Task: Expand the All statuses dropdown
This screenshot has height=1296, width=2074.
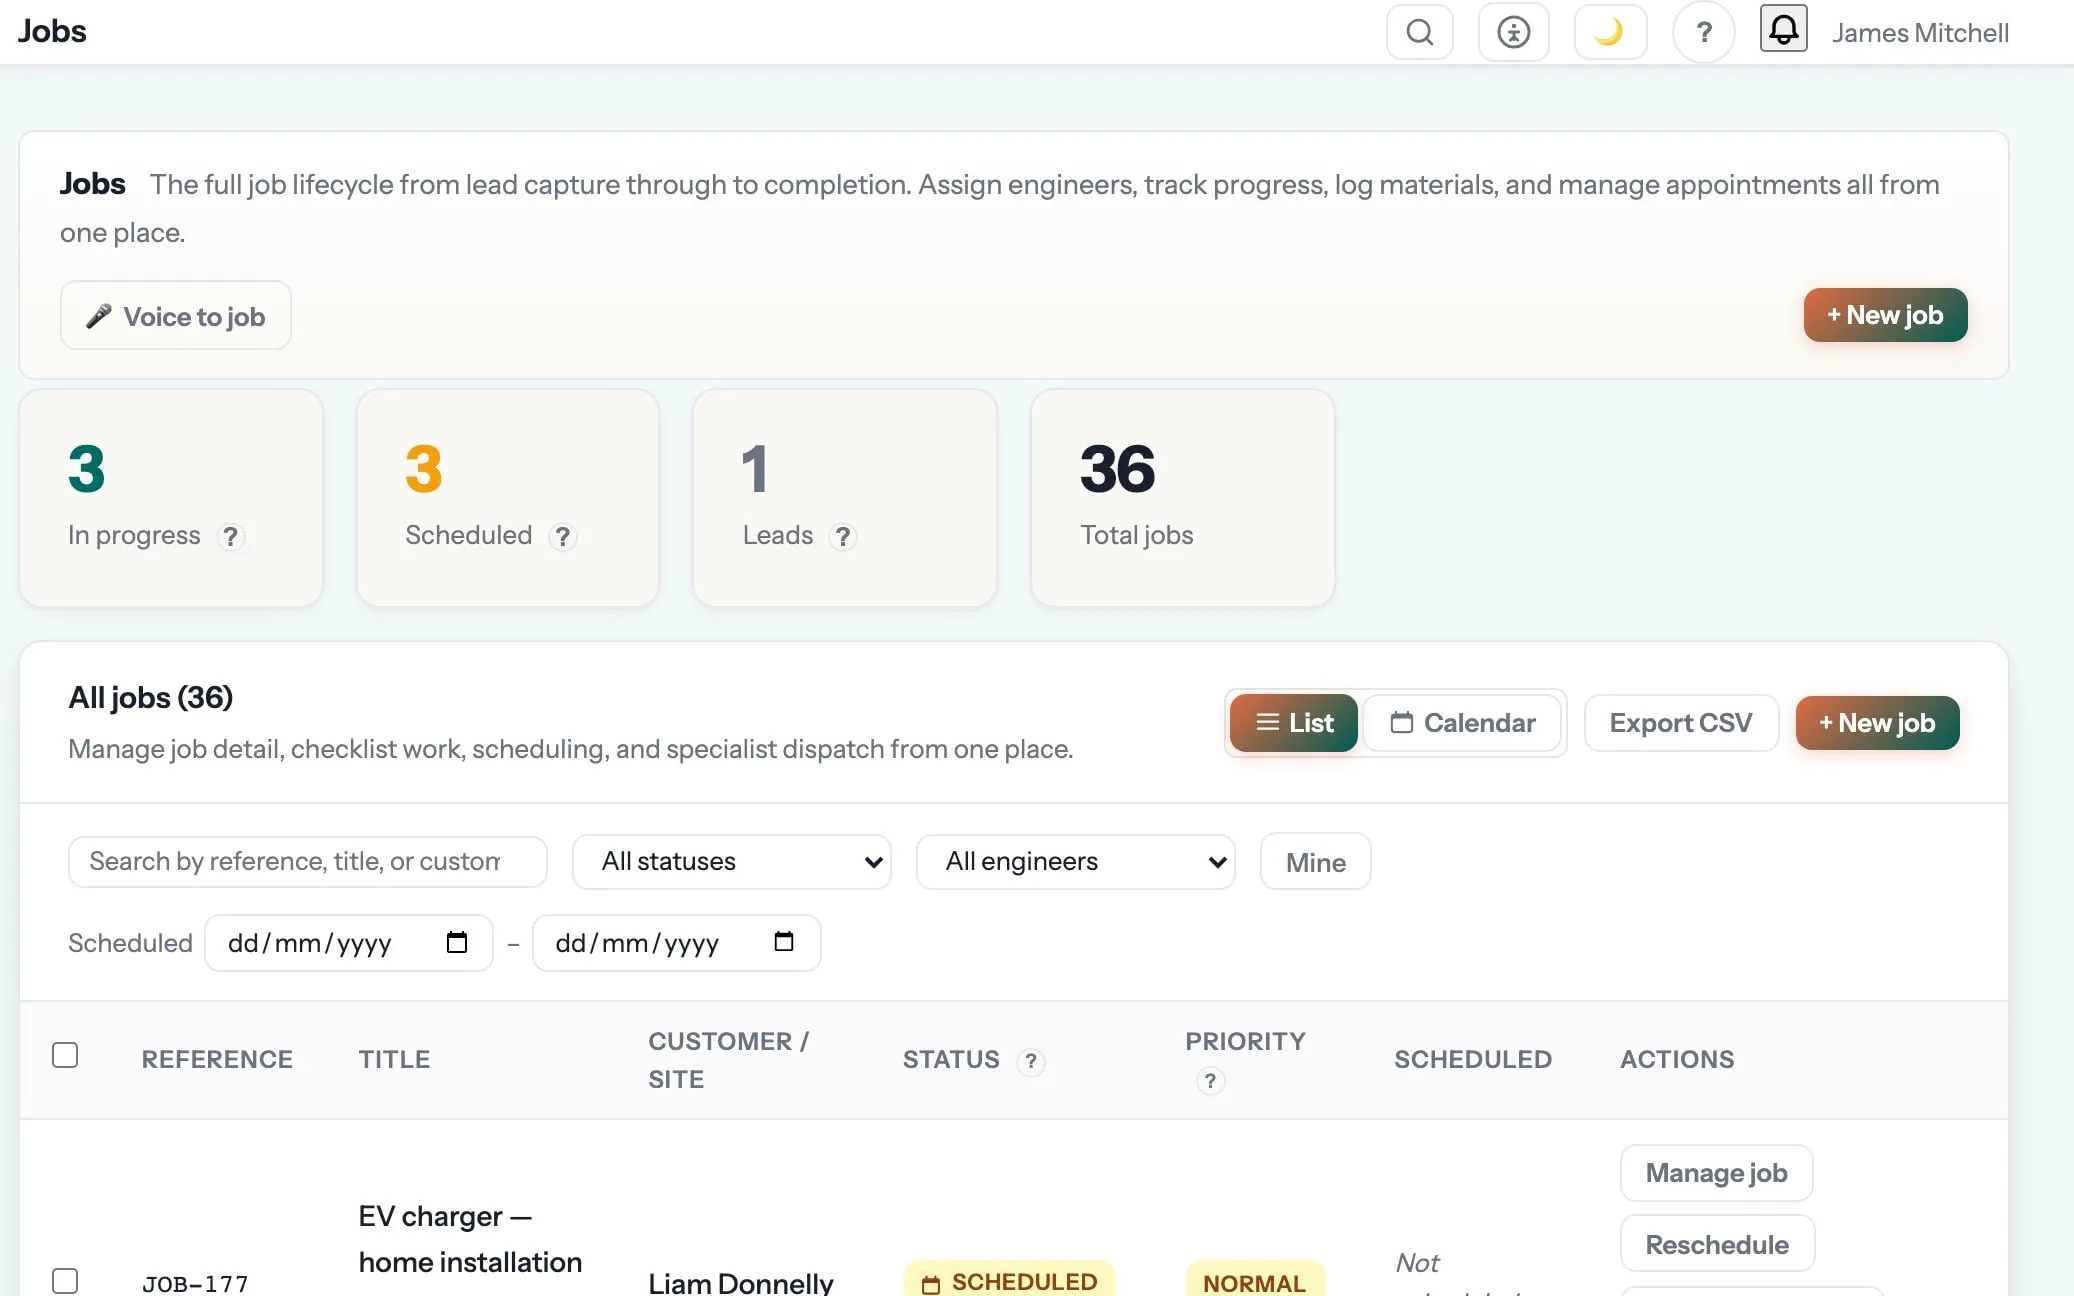Action: coord(732,862)
